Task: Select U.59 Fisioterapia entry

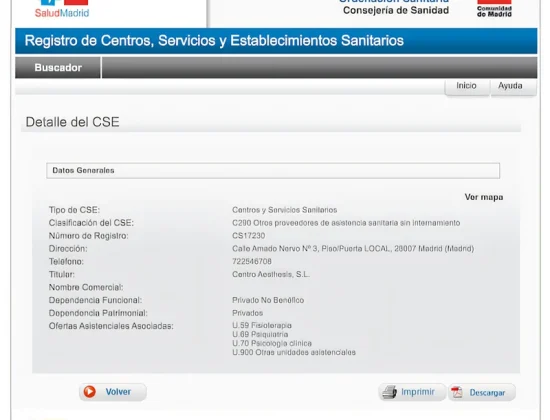Action: click(262, 326)
